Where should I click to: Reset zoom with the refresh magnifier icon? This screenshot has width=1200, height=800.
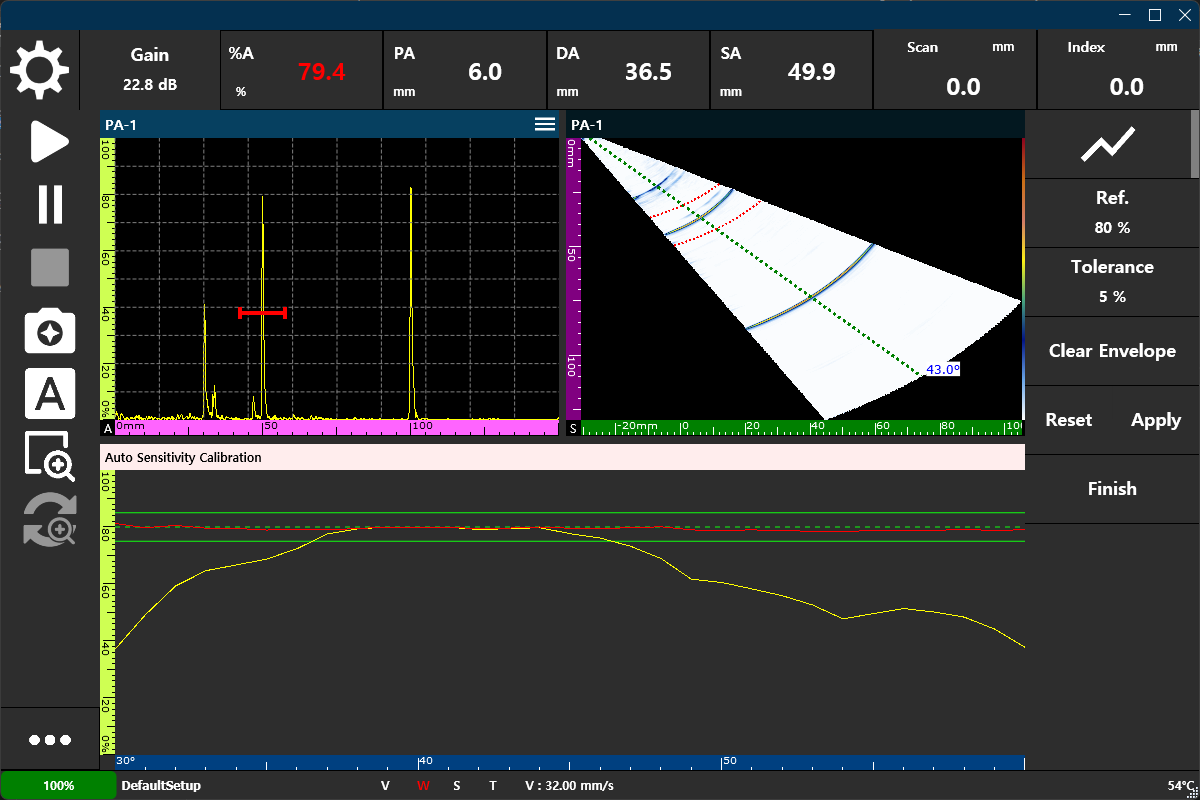point(50,518)
